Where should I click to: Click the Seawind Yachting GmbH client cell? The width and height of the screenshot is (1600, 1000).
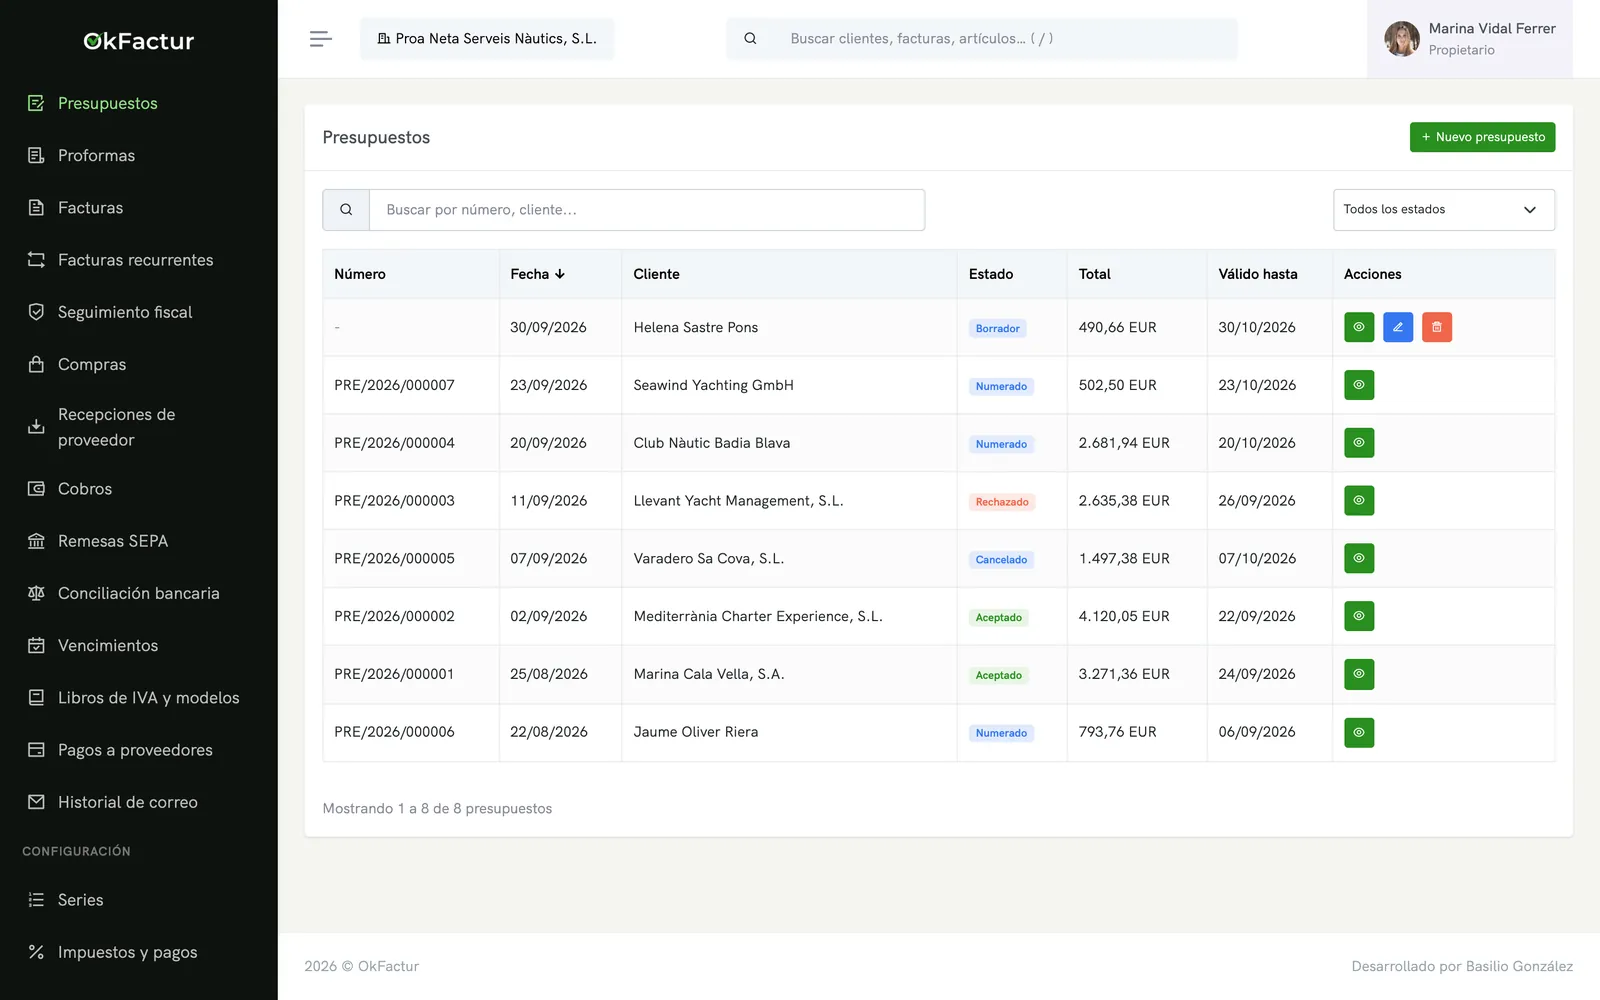789,385
